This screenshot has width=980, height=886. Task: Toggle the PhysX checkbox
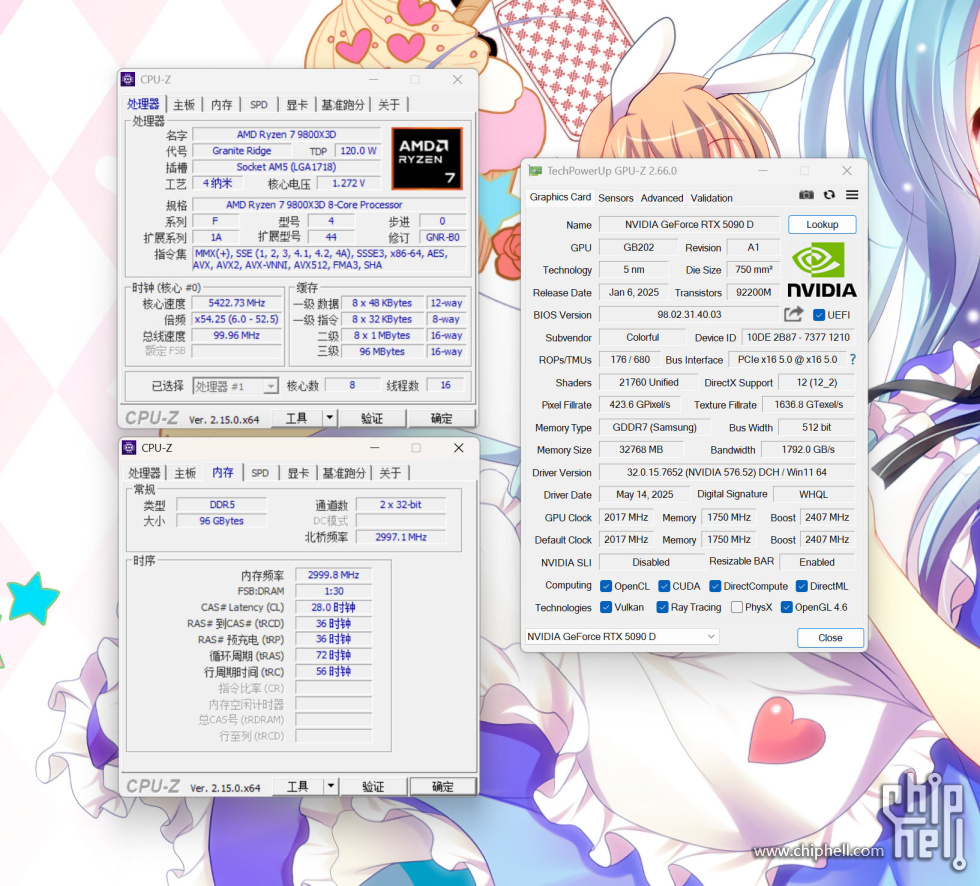(x=737, y=607)
